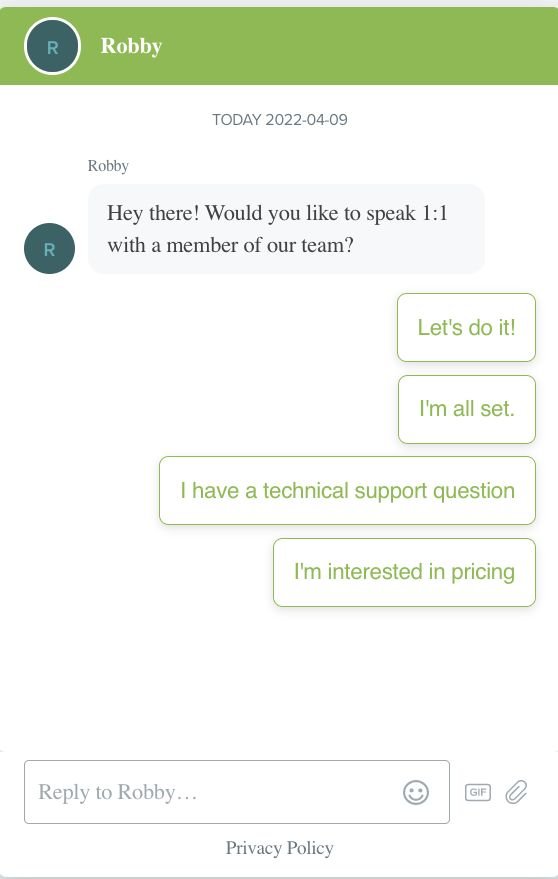This screenshot has width=558, height=879.
Task: Choose the "Let's do it!" quick reply
Action: [x=467, y=327]
